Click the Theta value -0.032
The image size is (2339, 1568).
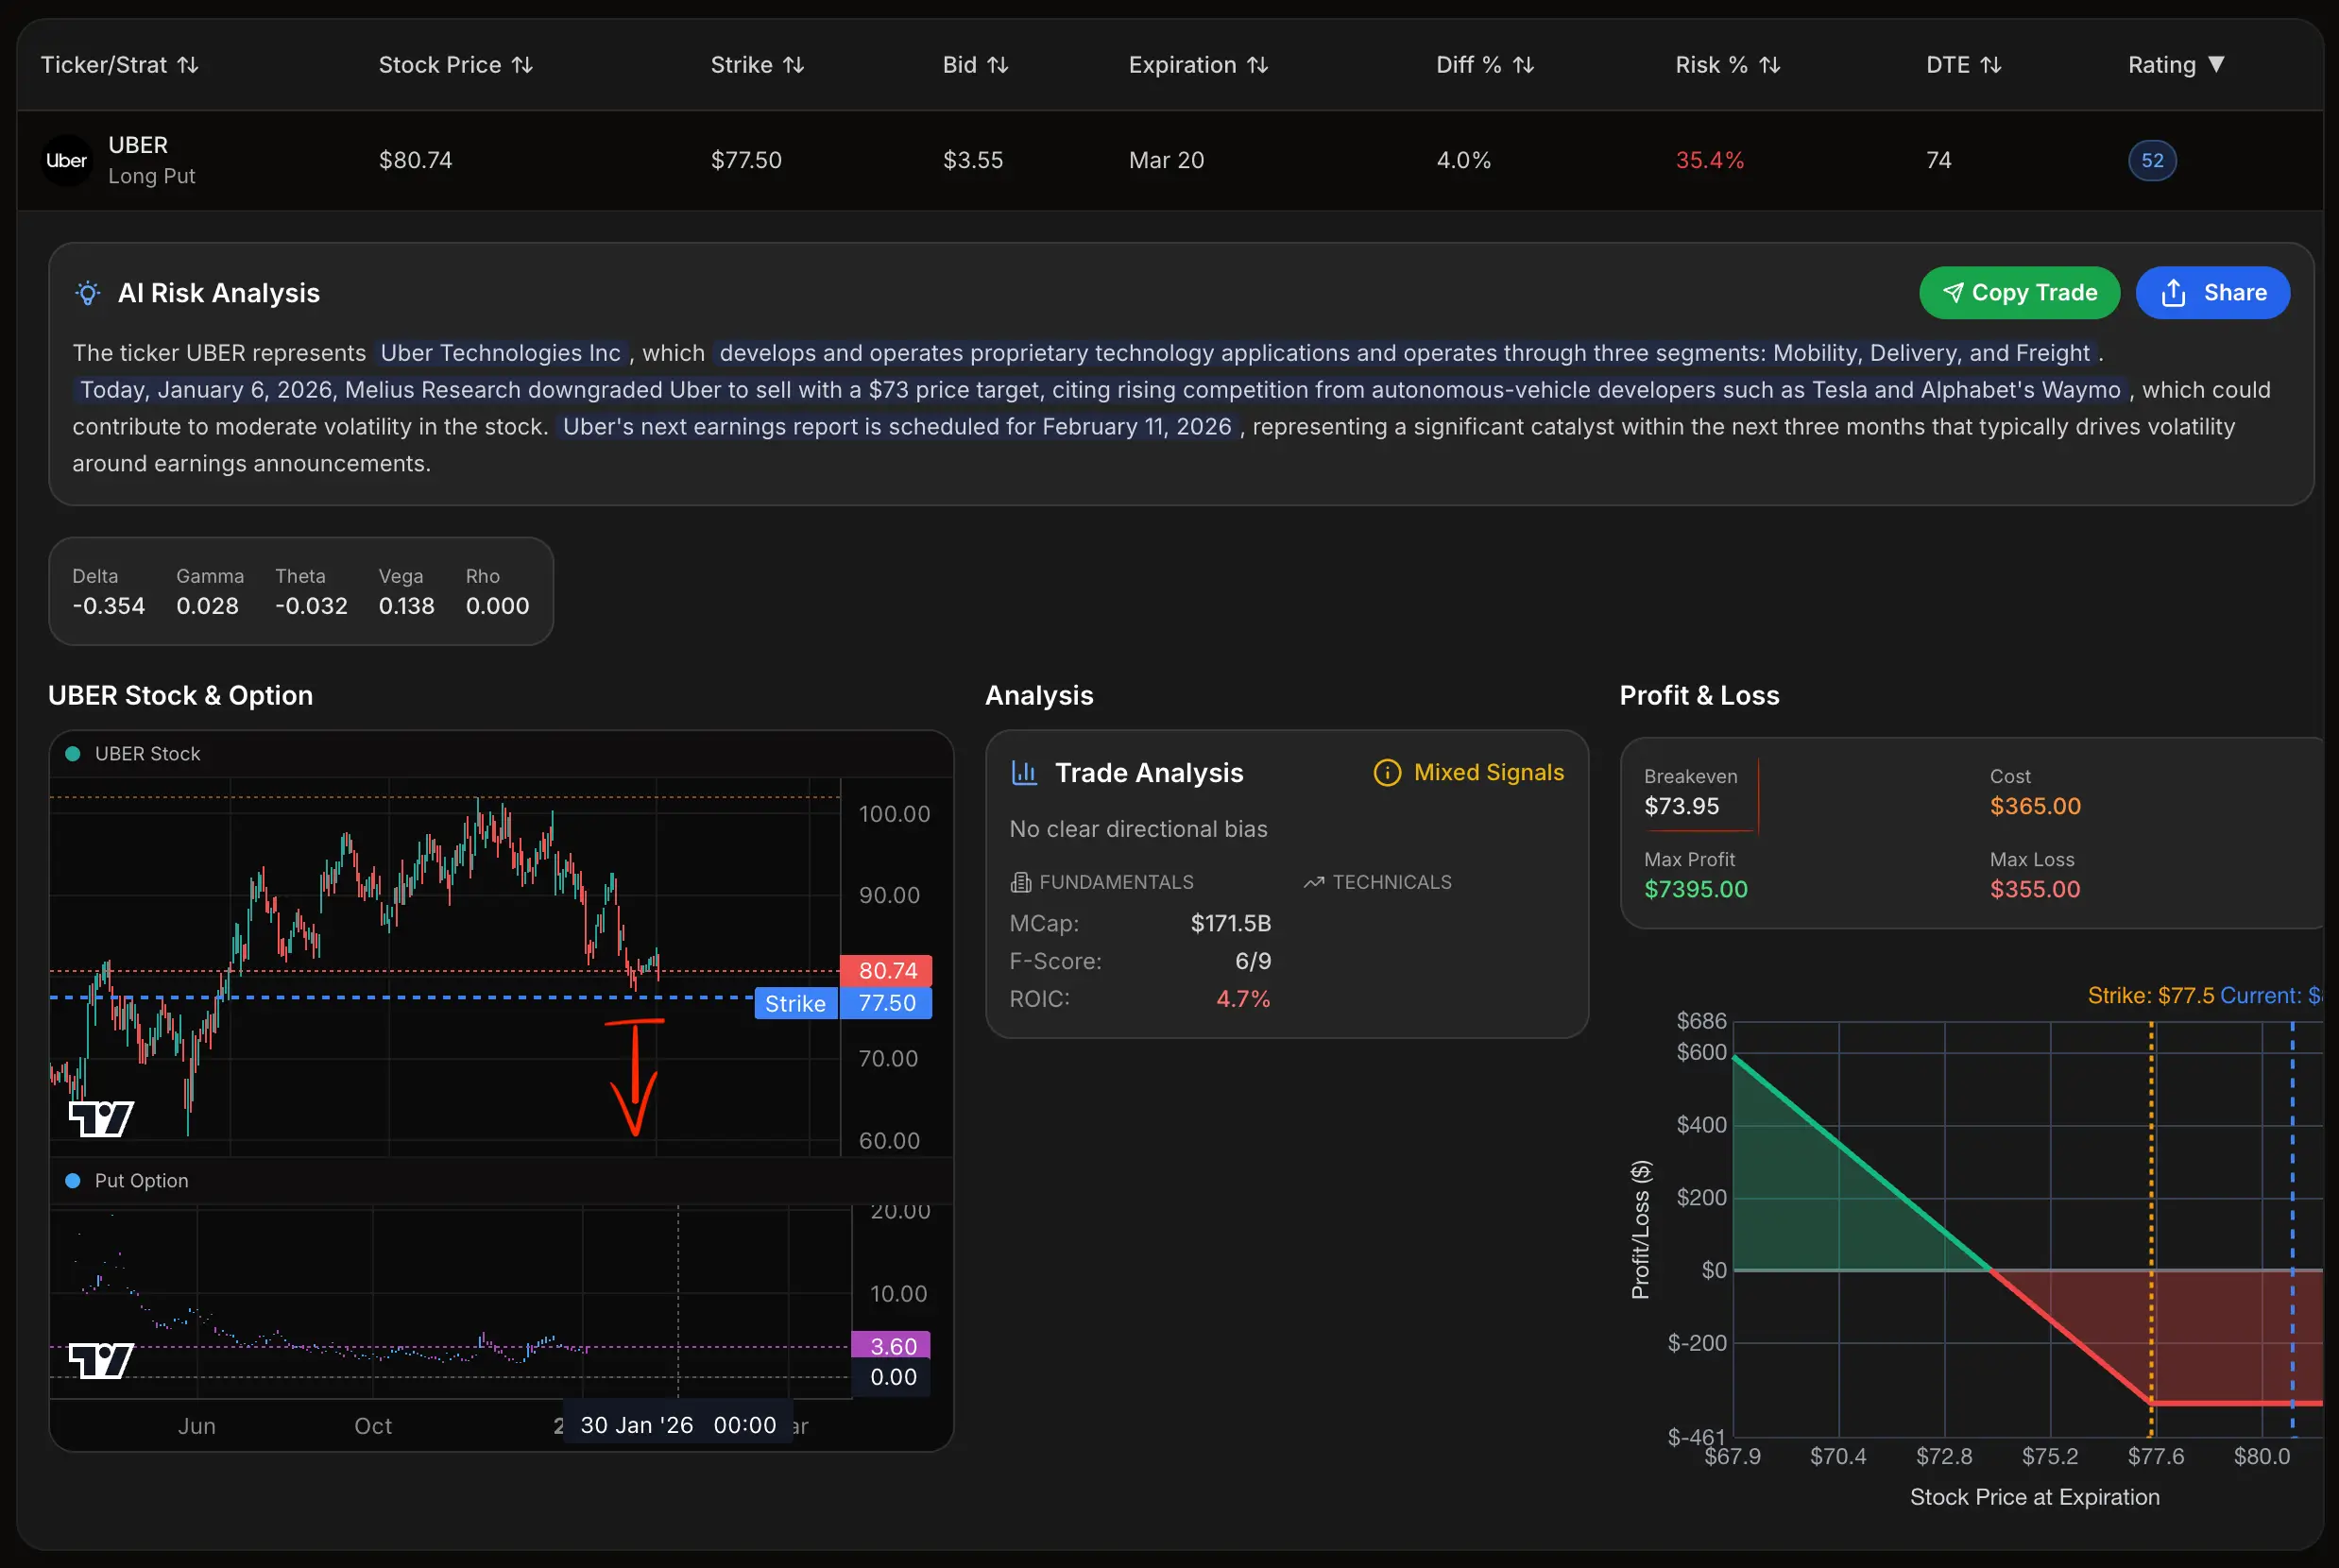311,606
